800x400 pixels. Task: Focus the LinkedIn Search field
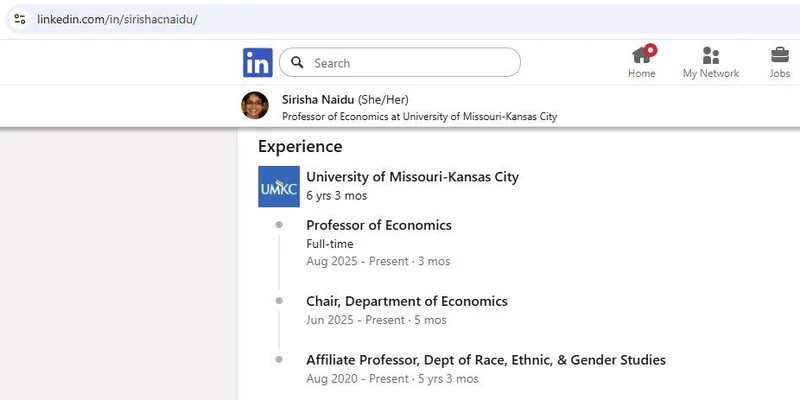click(400, 63)
